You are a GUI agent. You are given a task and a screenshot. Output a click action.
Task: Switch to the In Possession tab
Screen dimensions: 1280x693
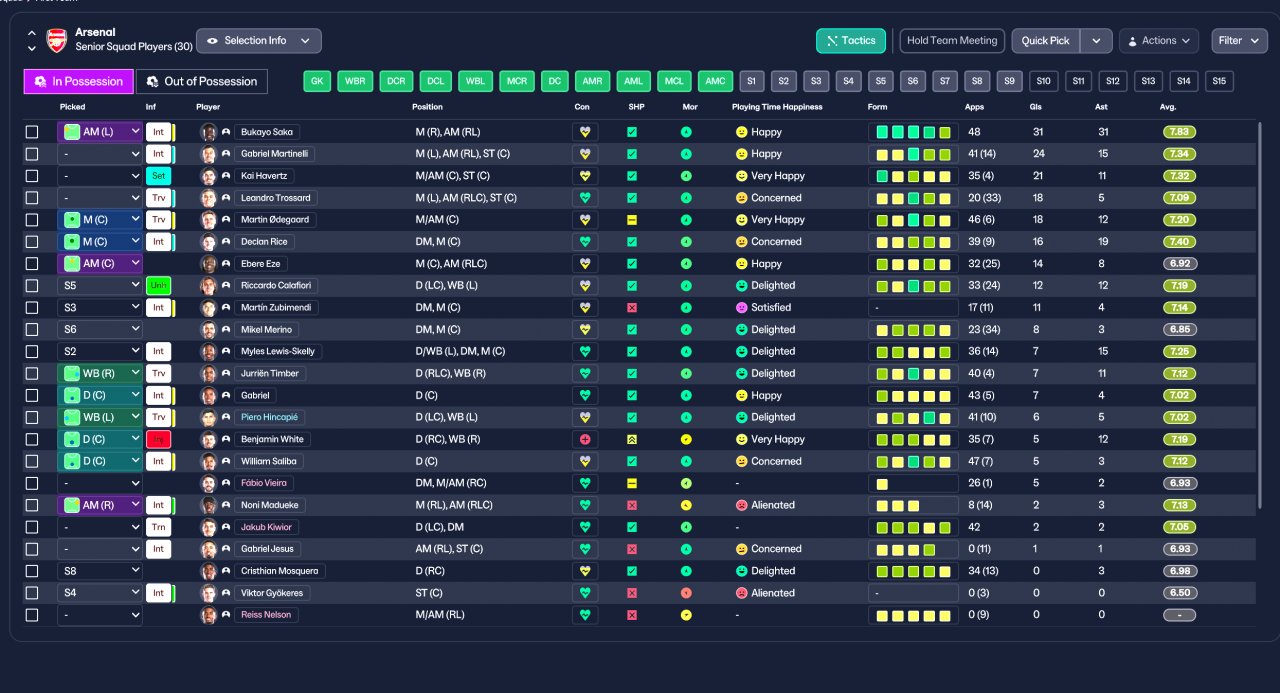tap(78, 81)
